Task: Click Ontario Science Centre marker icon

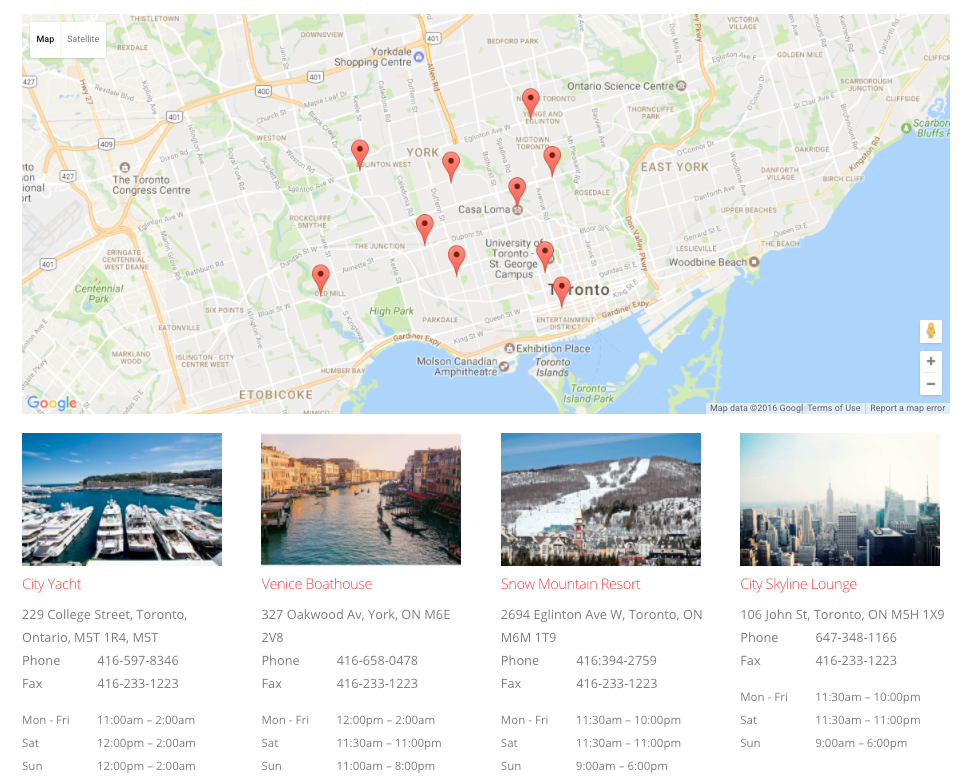Action: coord(682,86)
